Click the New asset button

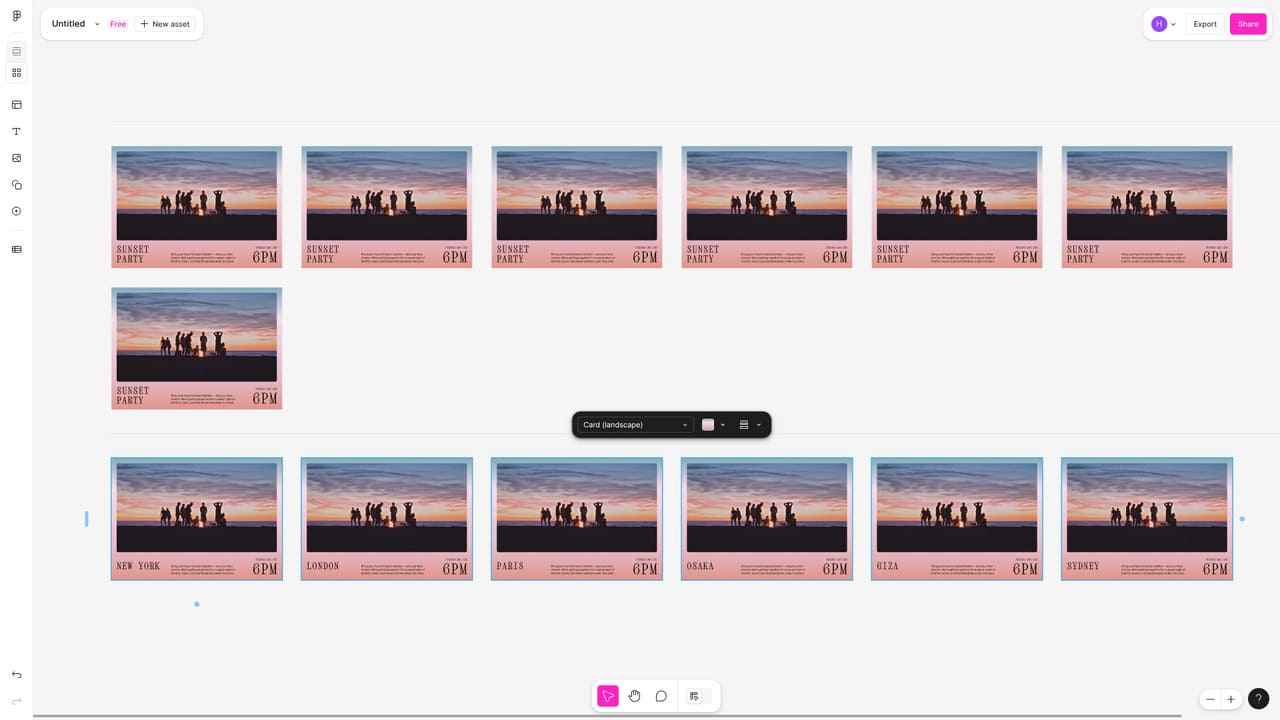165,24
